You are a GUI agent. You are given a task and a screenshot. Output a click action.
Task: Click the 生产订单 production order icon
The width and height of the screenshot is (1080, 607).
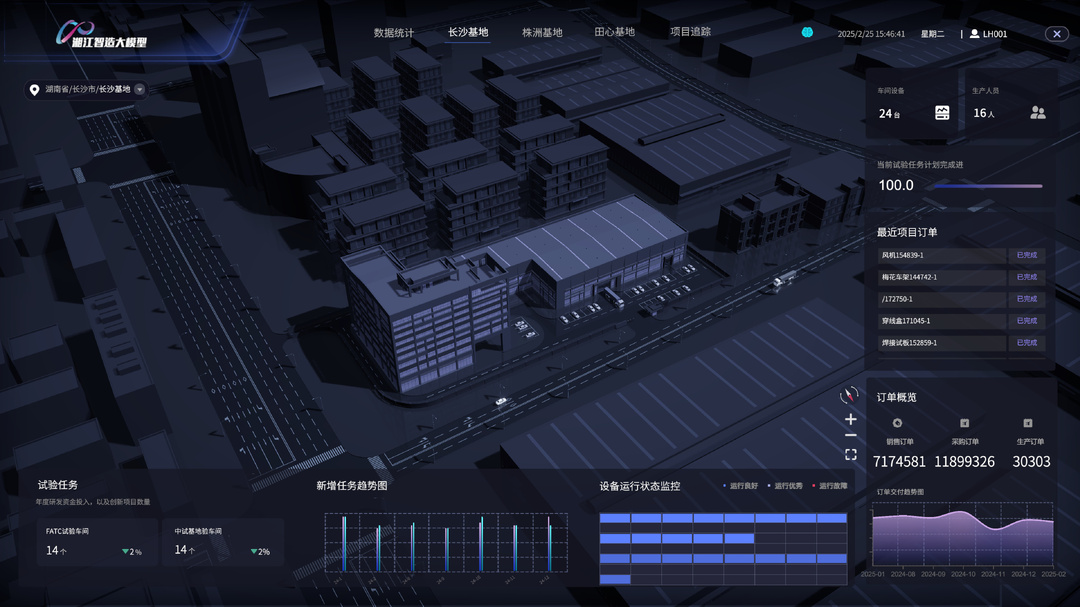click(x=1028, y=423)
